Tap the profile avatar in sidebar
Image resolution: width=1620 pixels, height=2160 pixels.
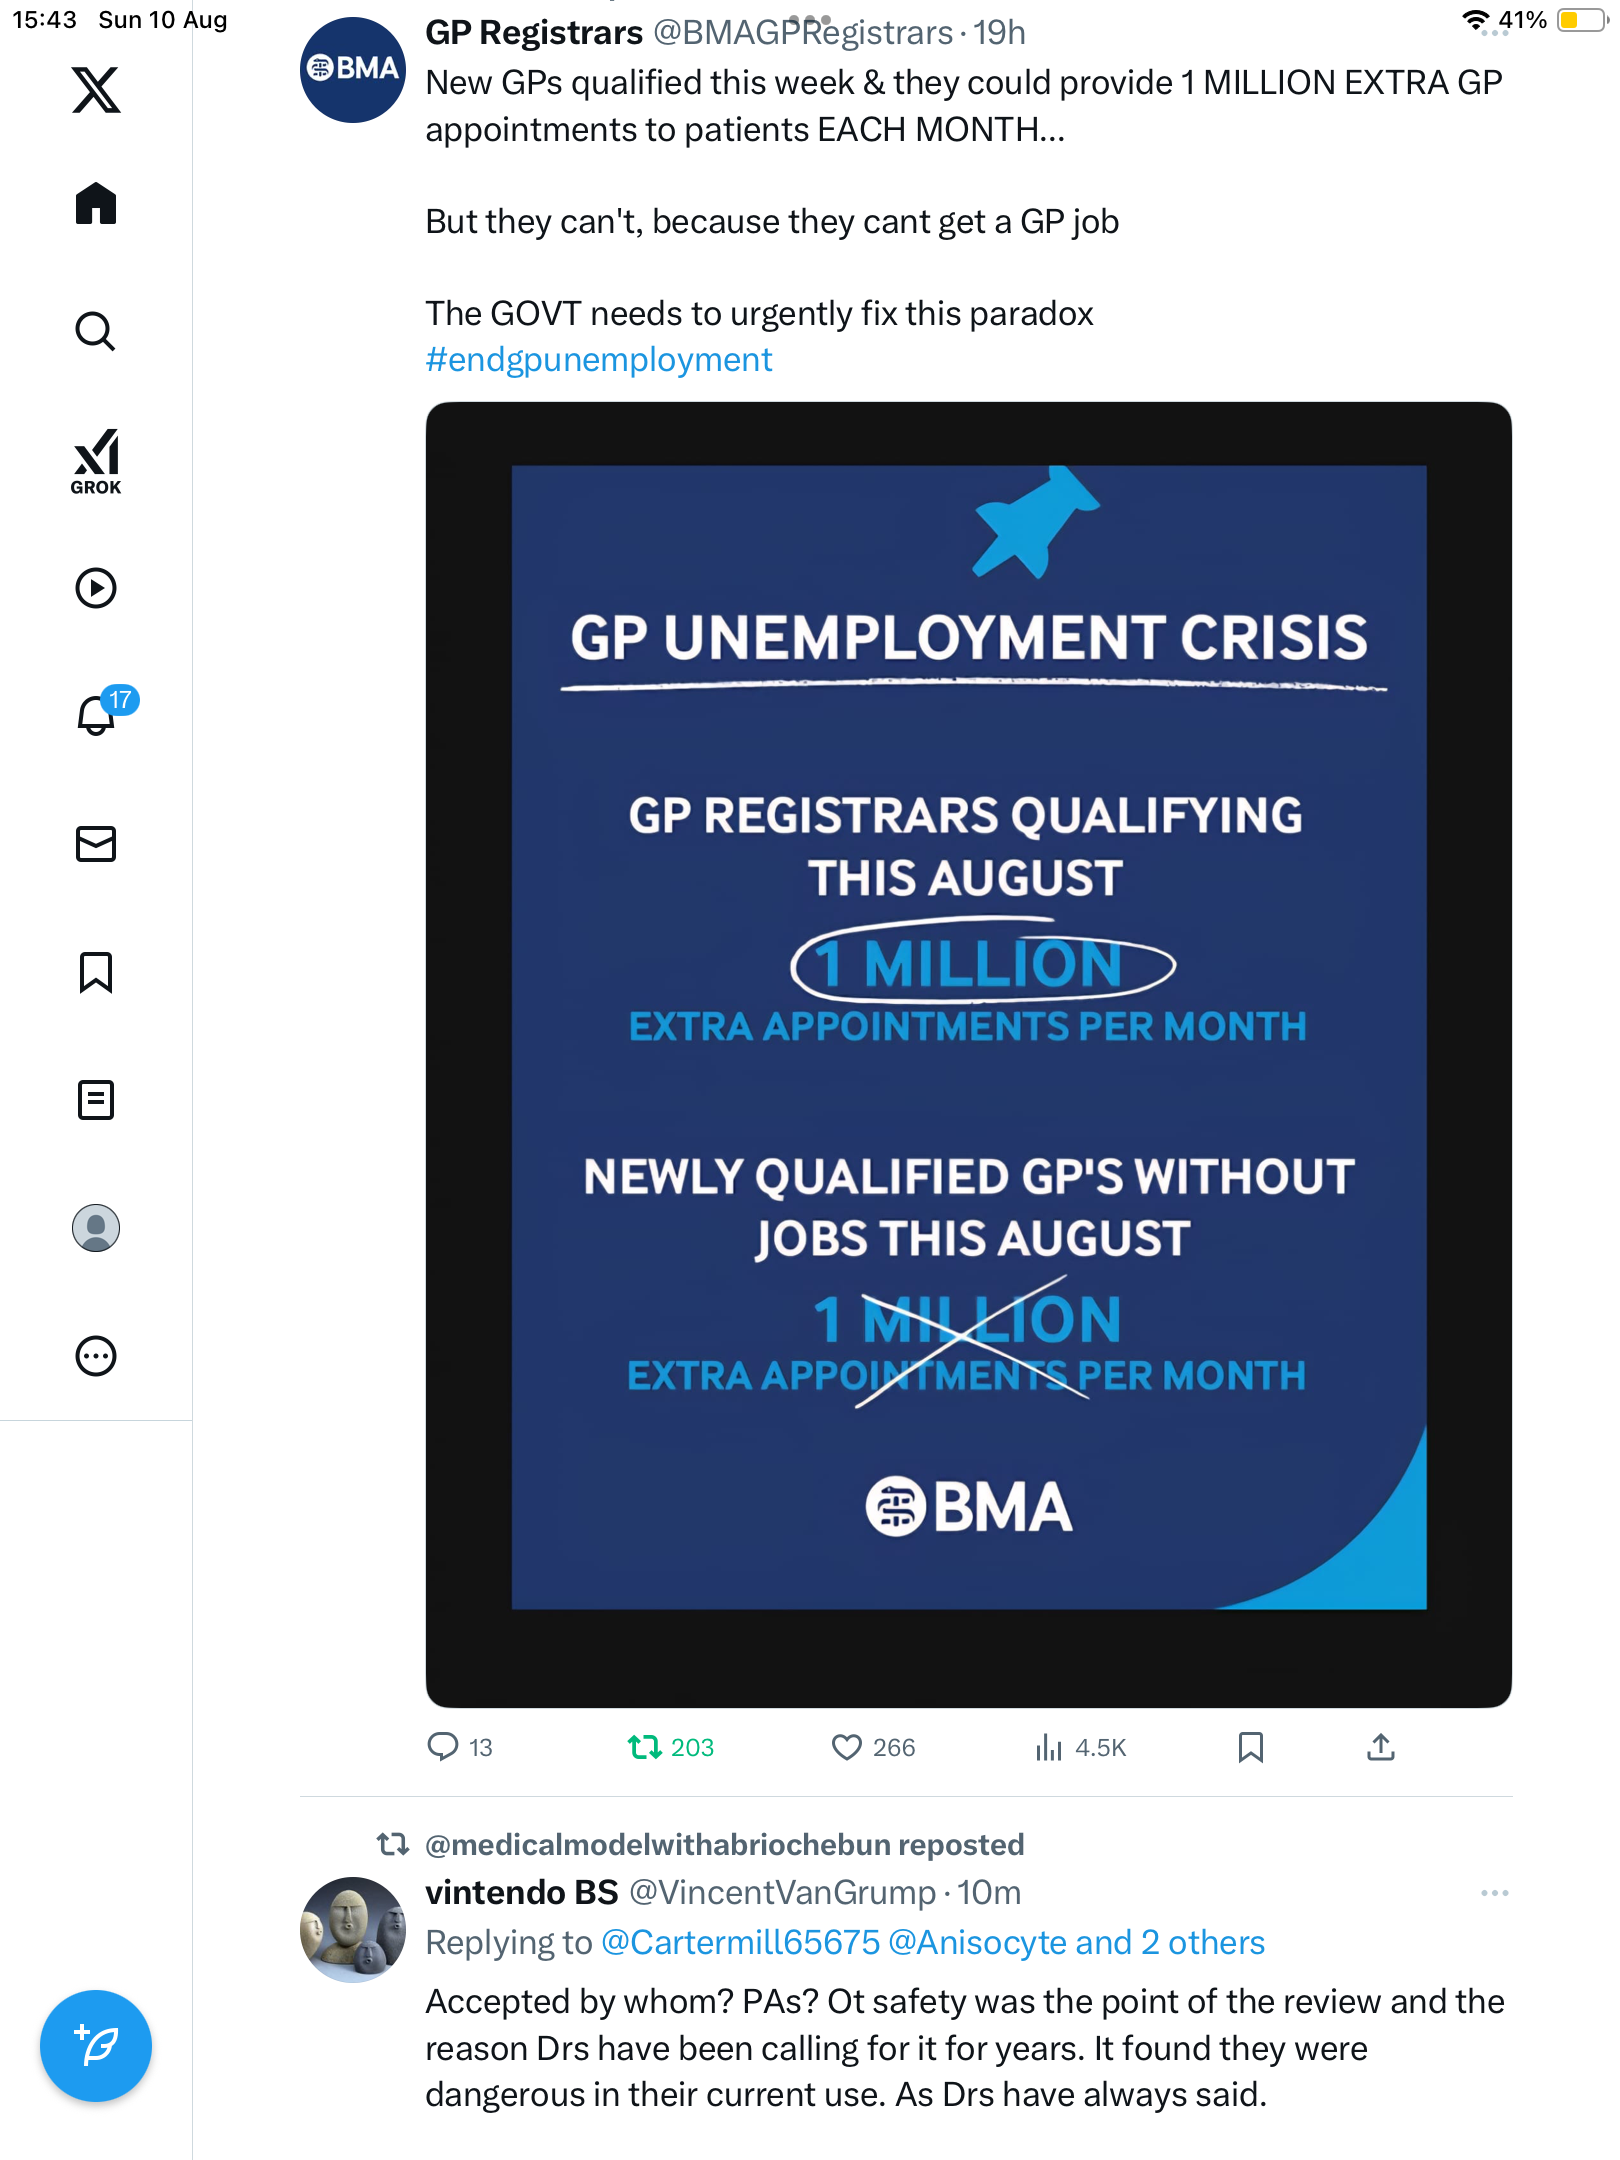(x=96, y=1228)
